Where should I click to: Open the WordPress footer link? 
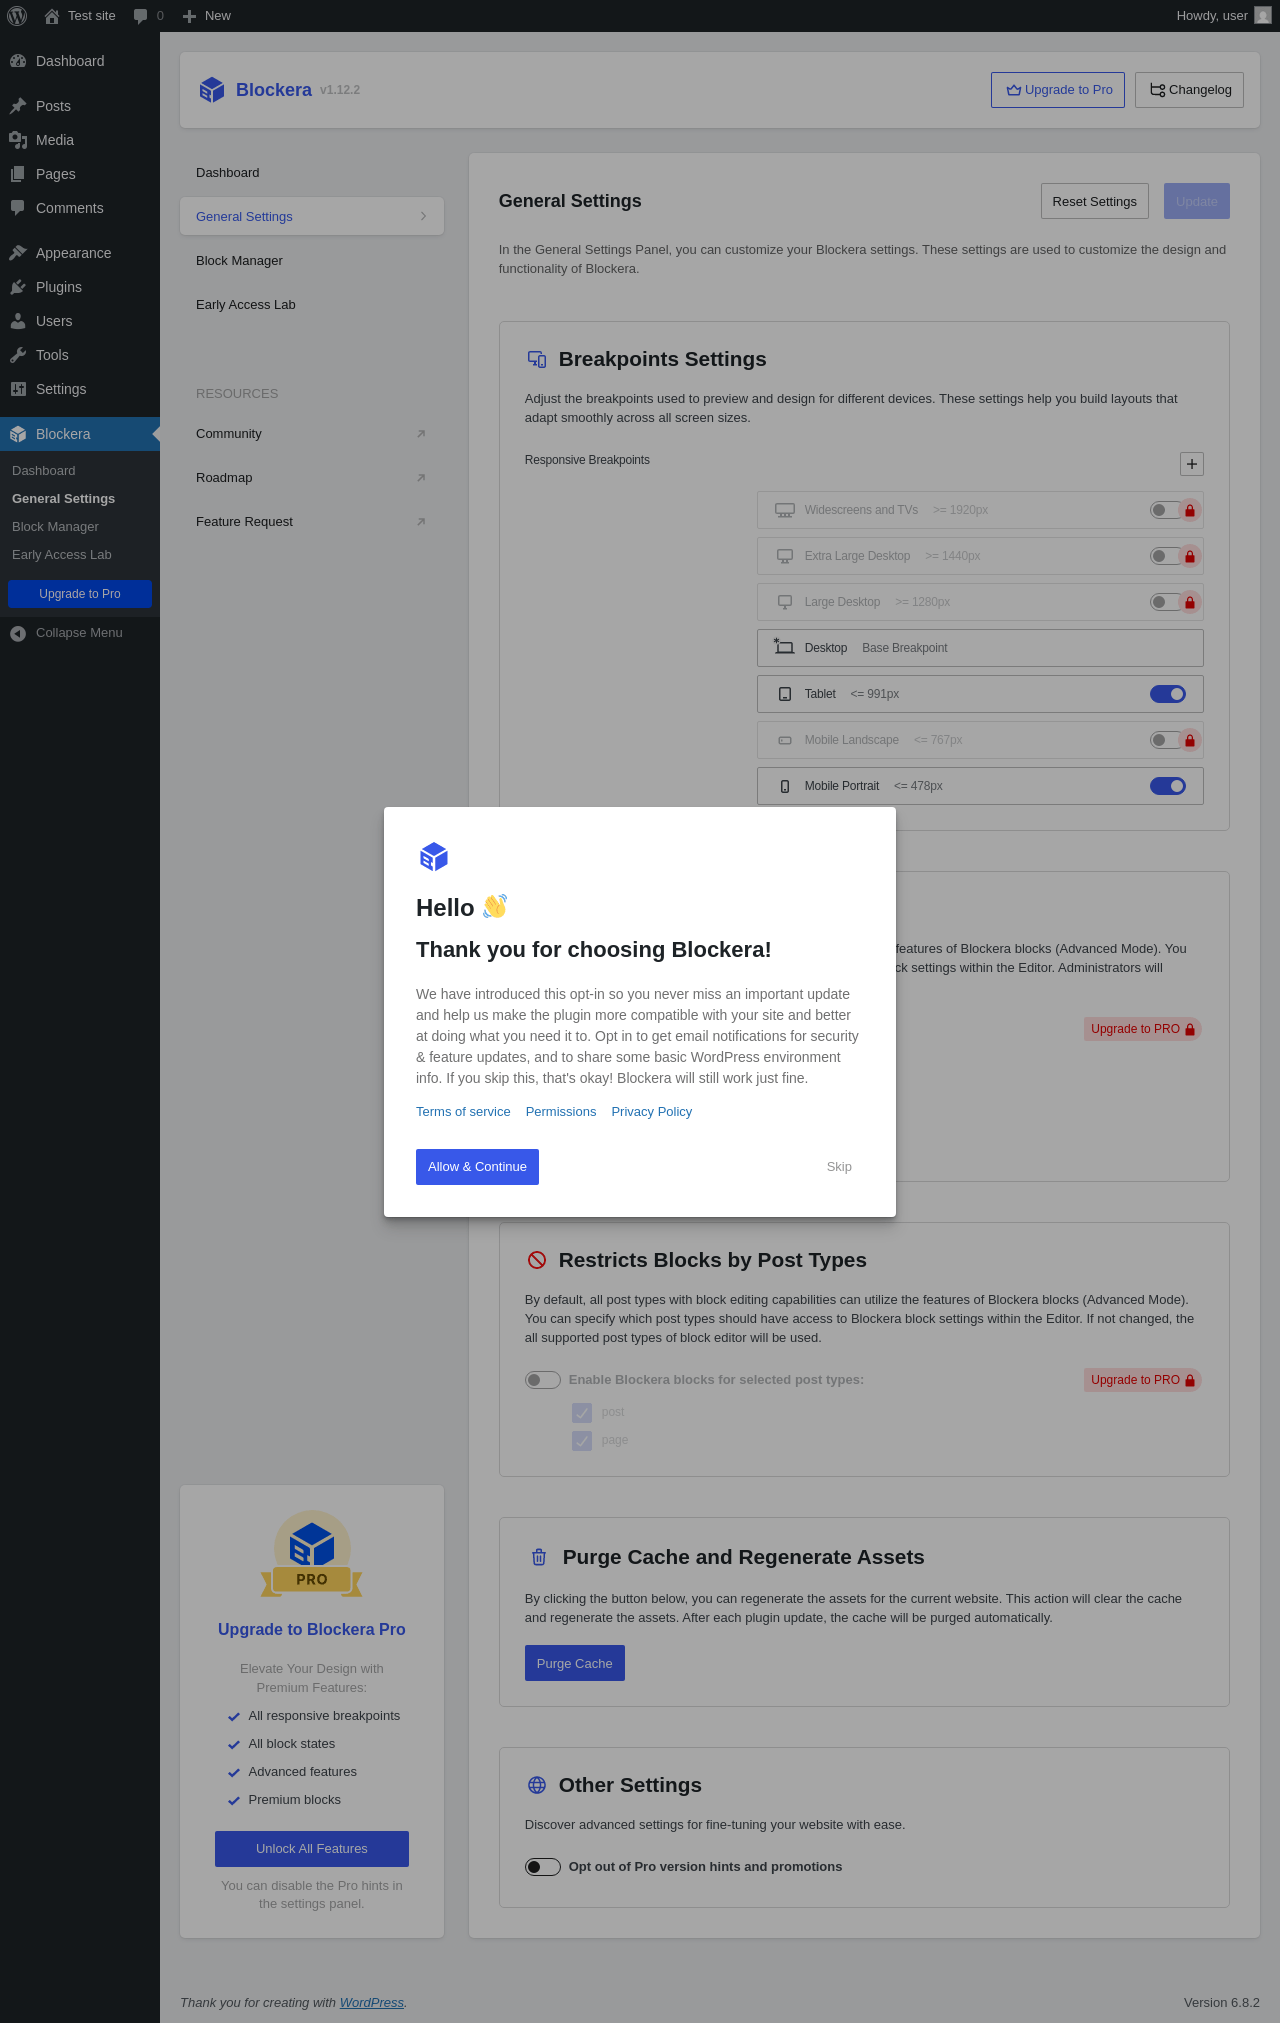[372, 2002]
